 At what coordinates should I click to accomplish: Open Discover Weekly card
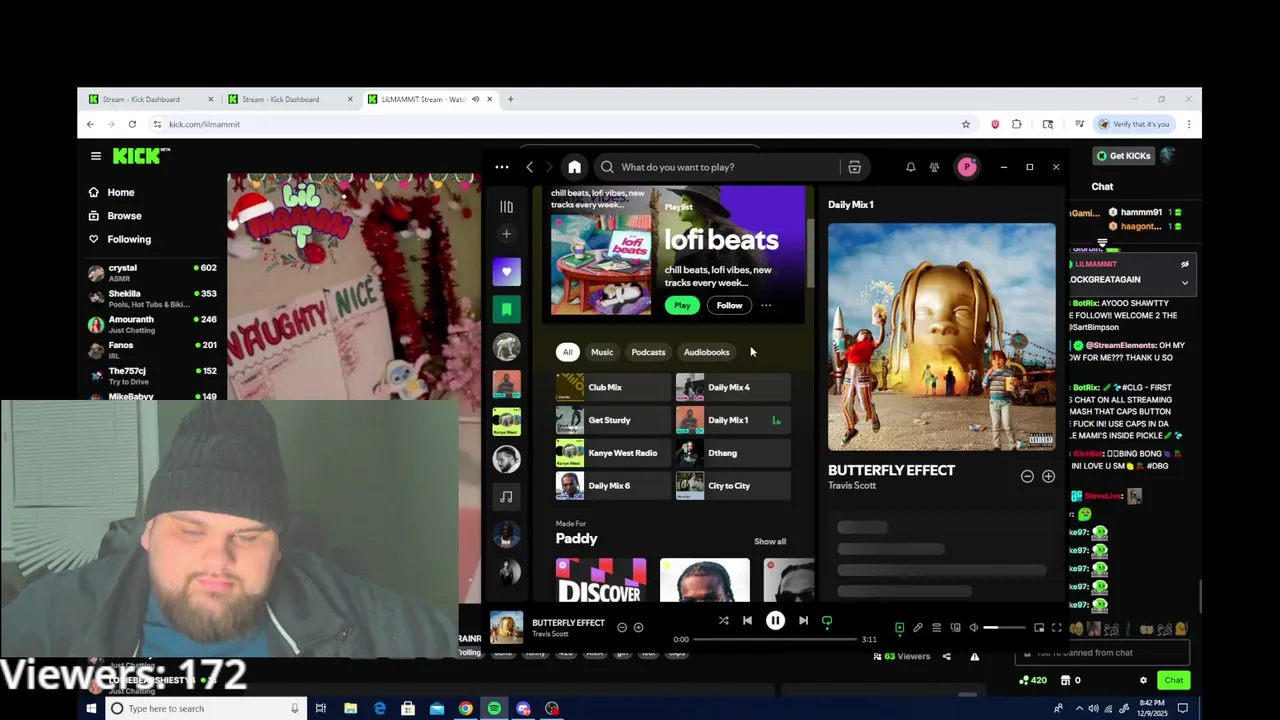click(x=601, y=581)
